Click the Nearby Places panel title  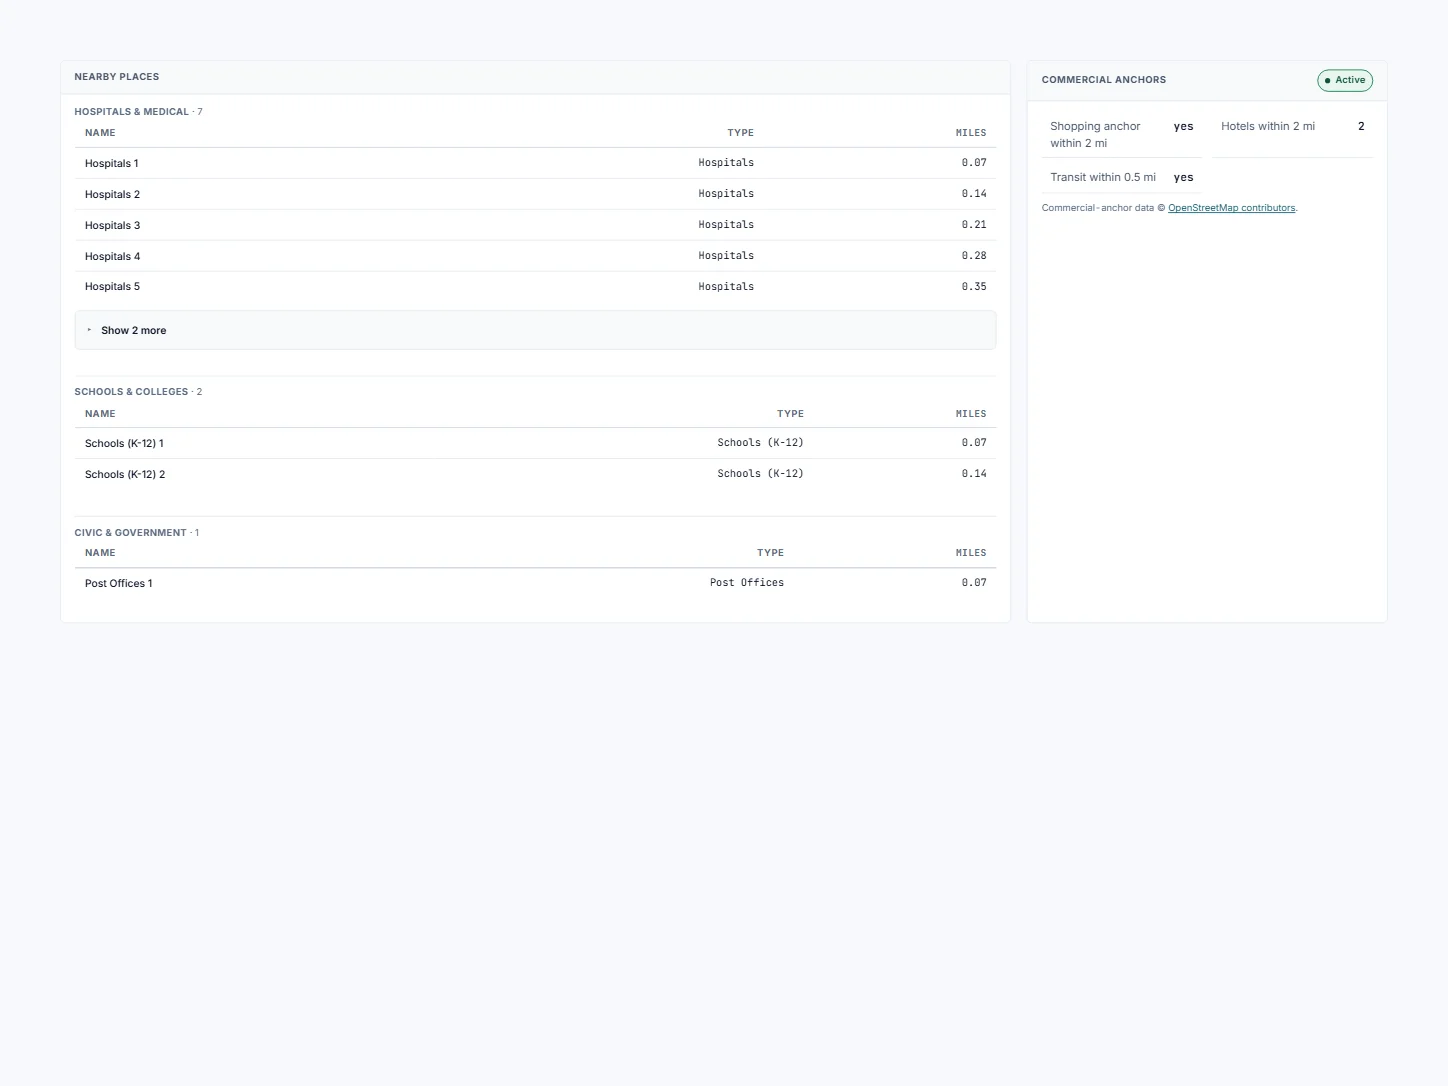pos(116,77)
